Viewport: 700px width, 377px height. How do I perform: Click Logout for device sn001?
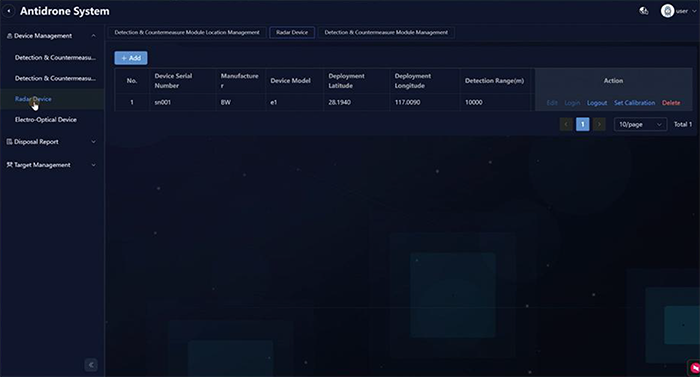click(x=597, y=103)
